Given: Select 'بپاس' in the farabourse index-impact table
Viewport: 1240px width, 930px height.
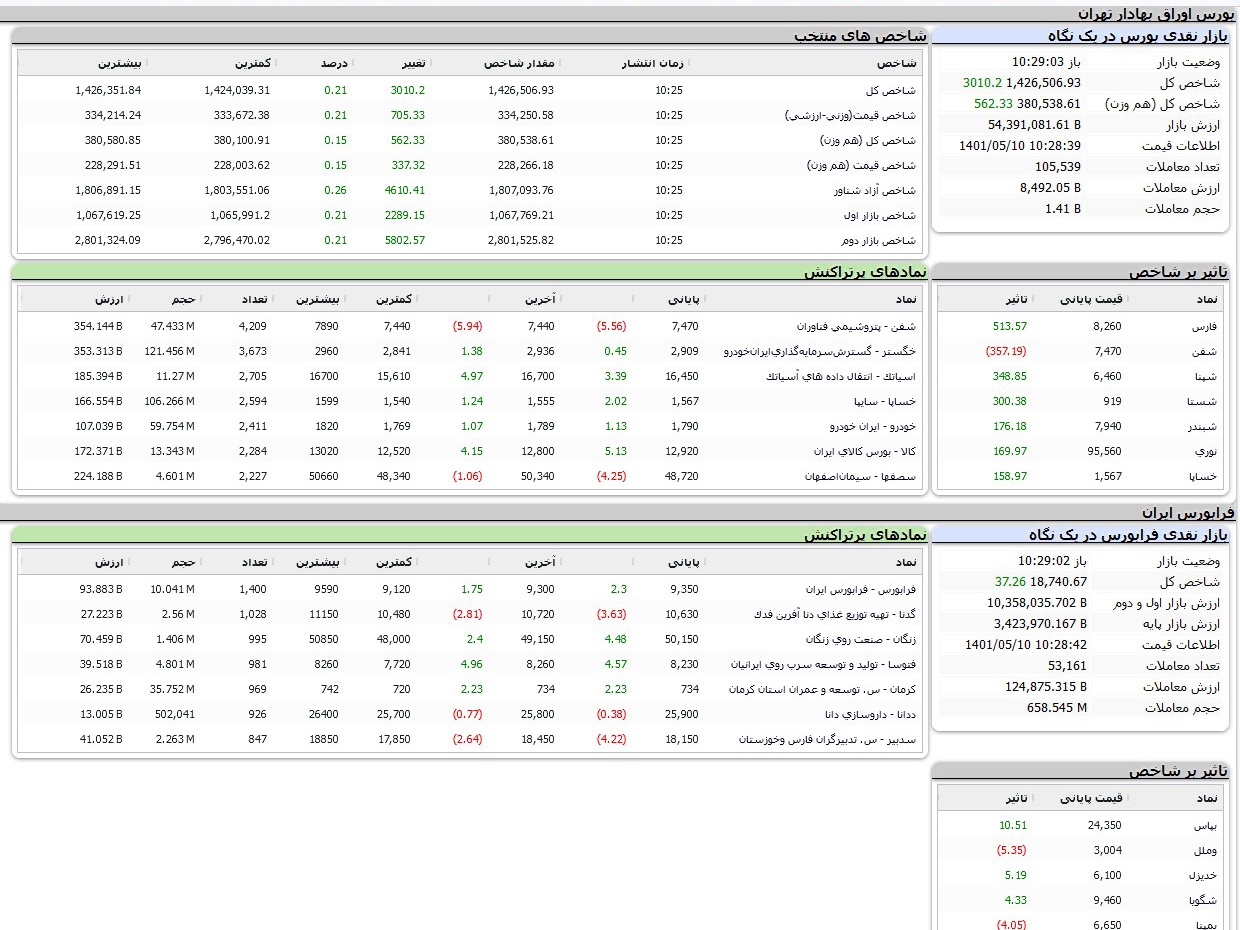Looking at the screenshot, I should 1206,825.
